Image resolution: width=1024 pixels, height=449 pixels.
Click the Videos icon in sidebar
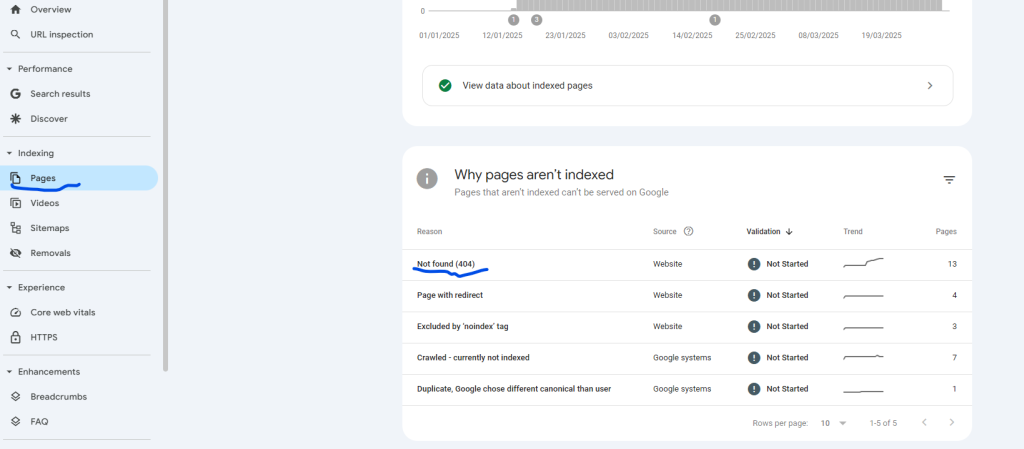click(16, 203)
